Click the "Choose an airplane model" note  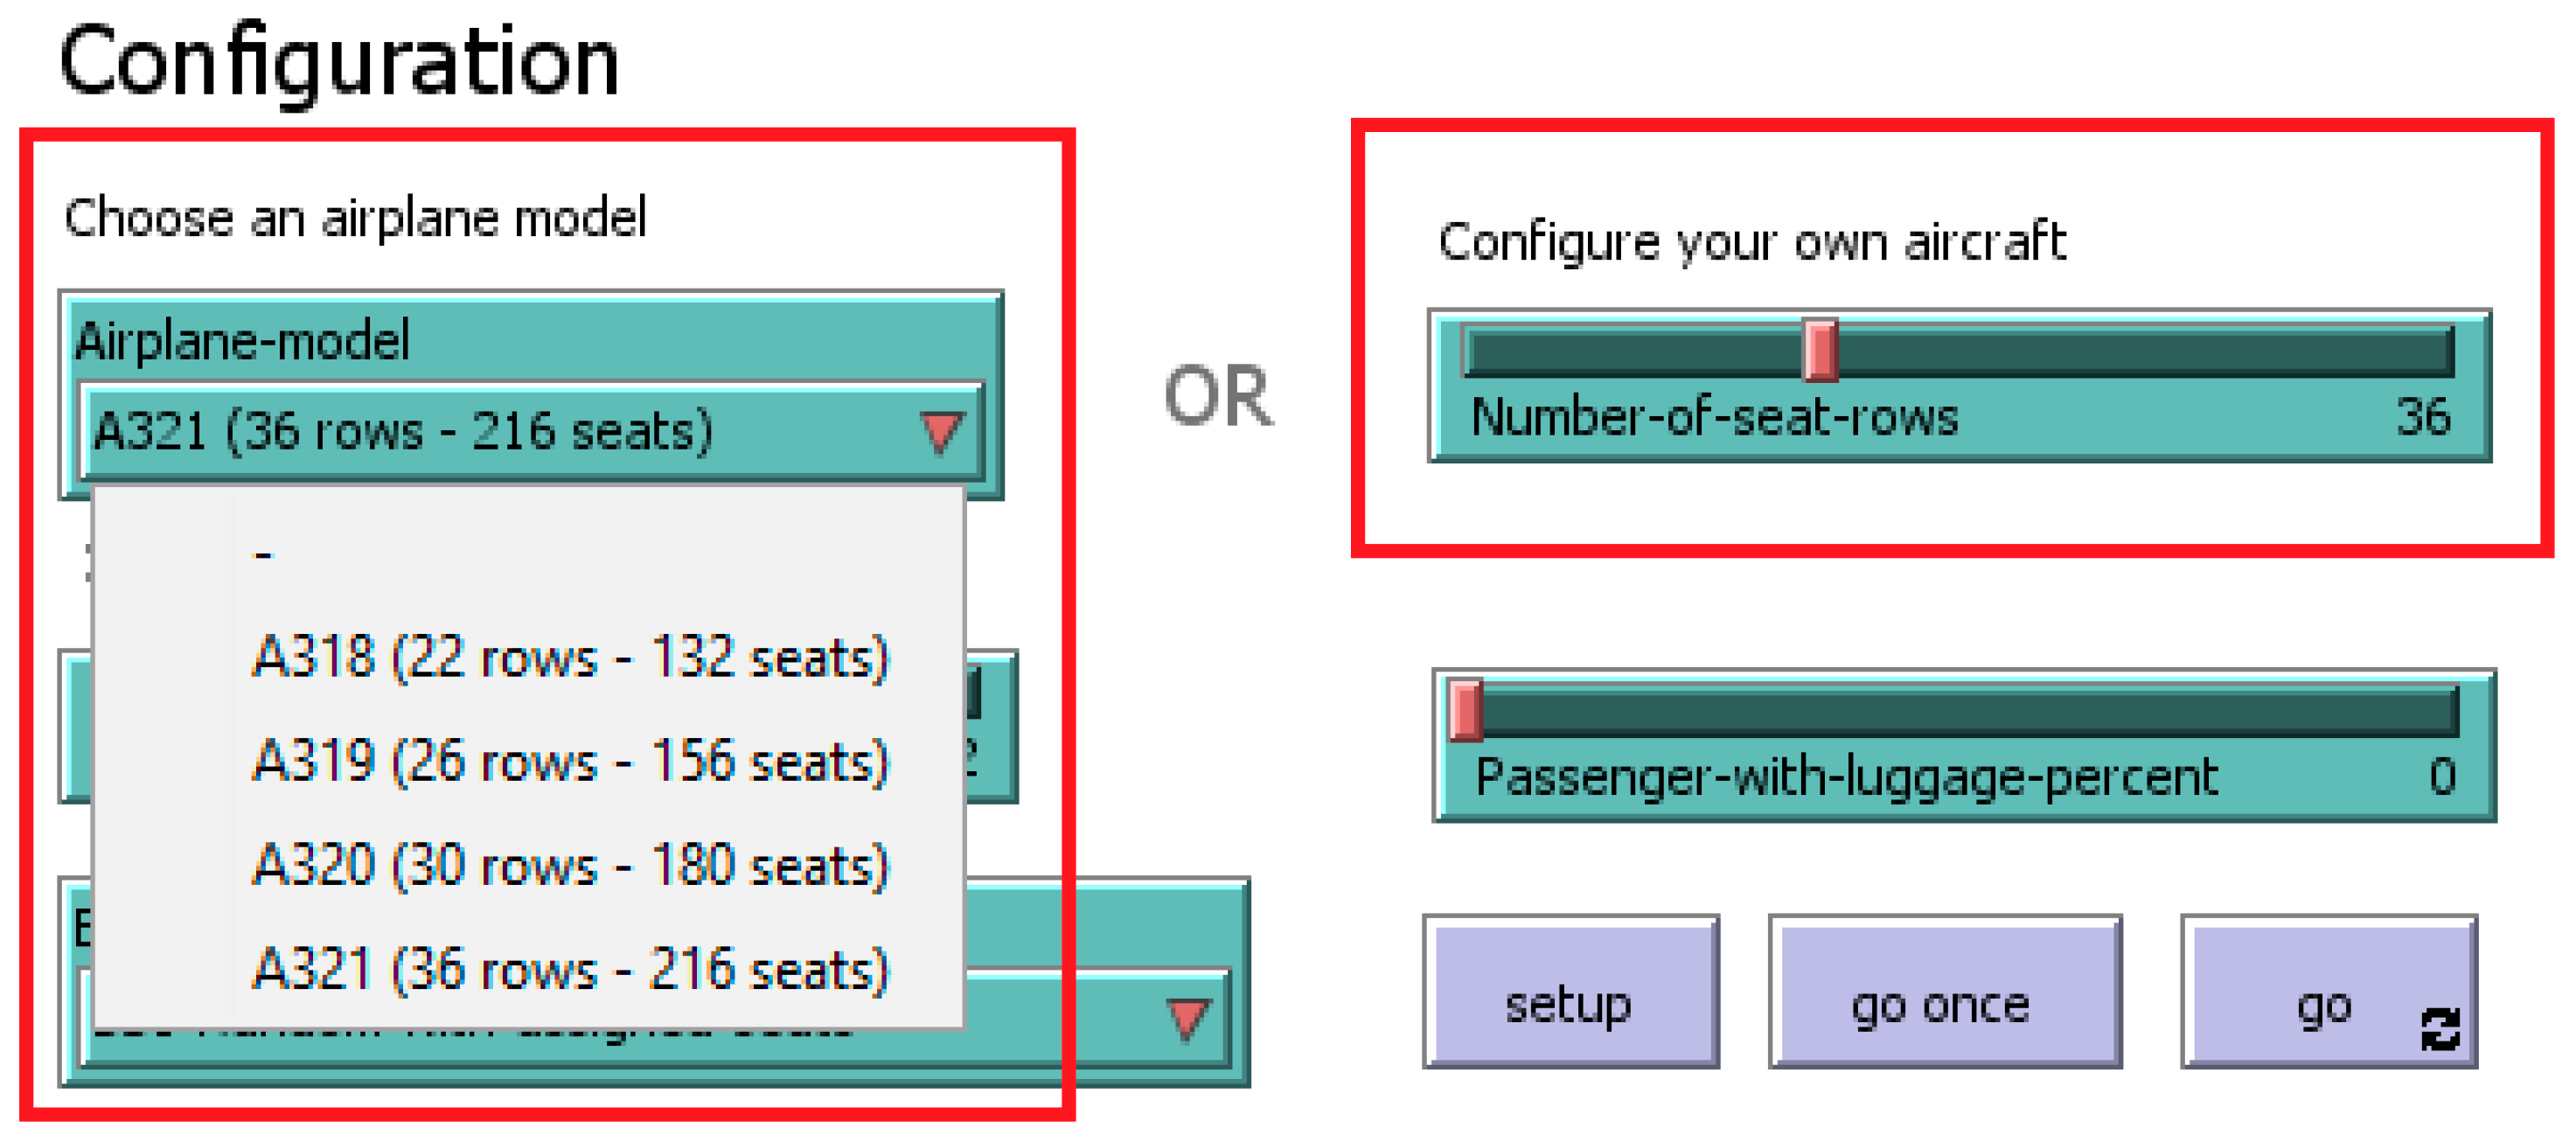(x=355, y=218)
